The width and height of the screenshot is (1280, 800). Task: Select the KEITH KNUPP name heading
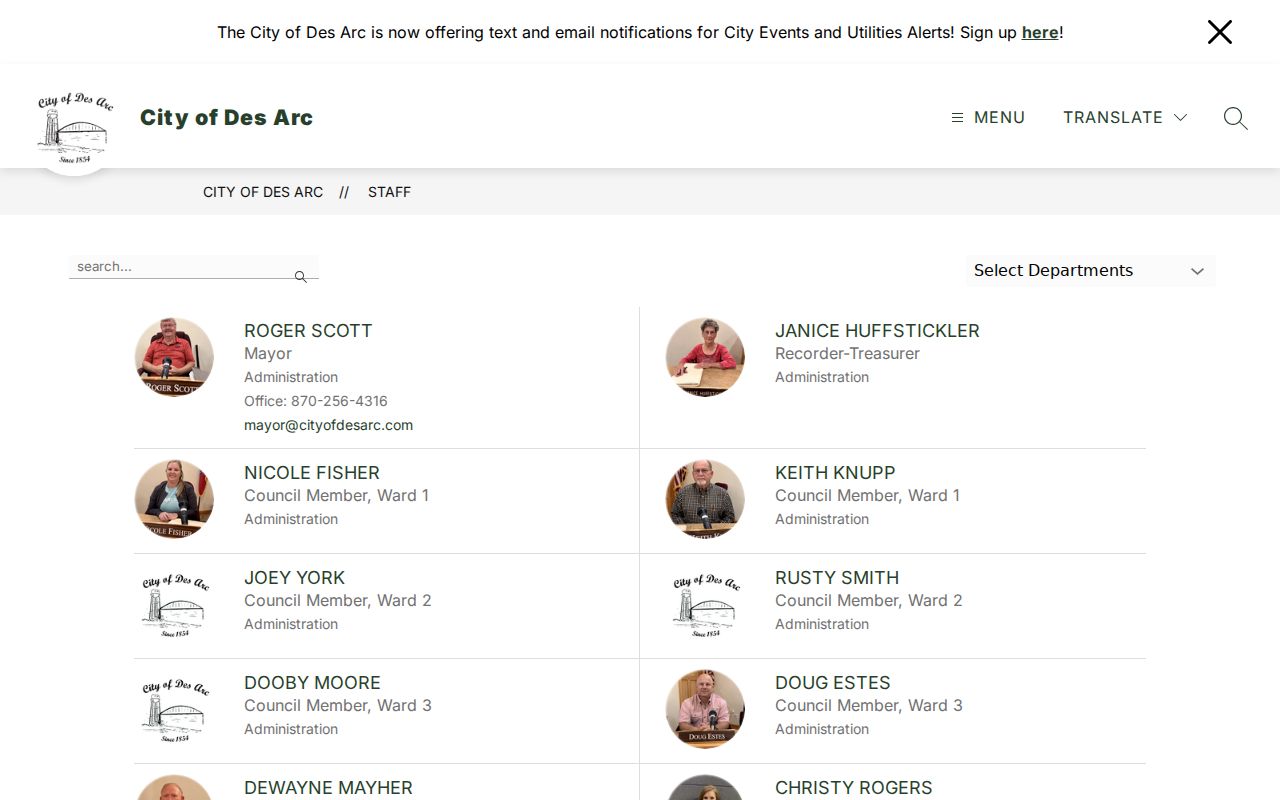835,473
